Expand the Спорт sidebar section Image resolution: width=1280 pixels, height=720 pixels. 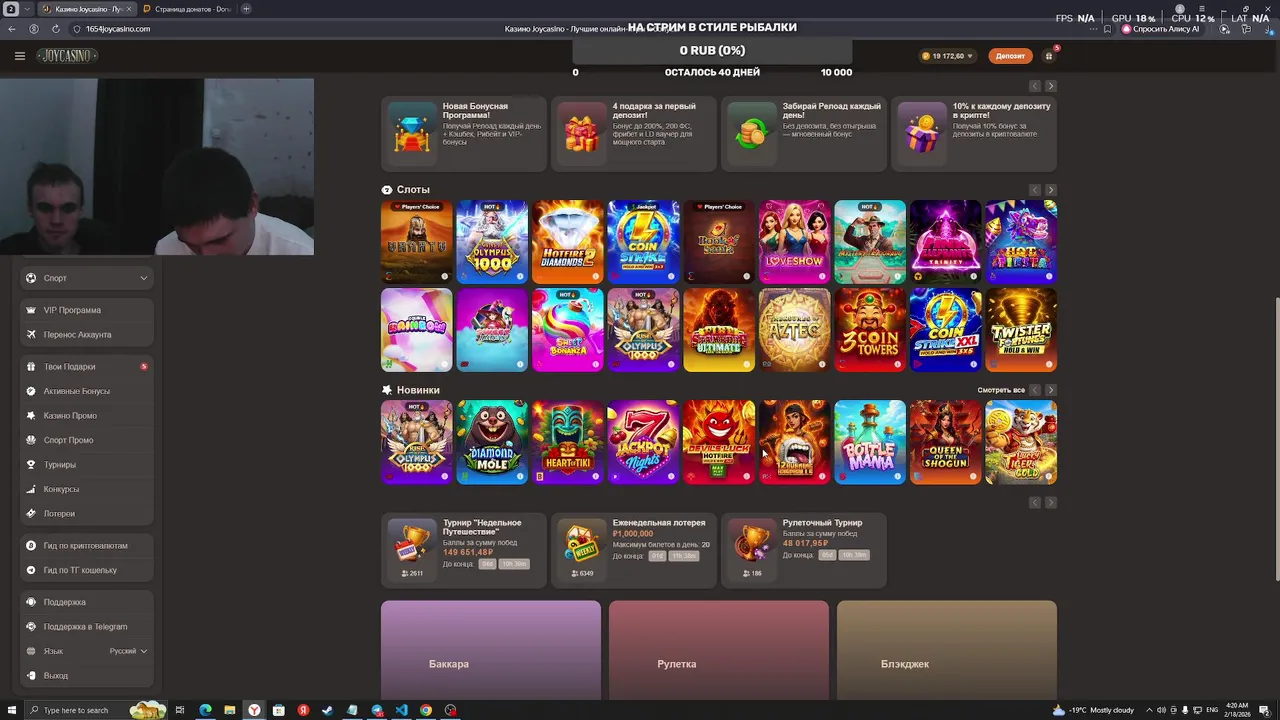point(87,278)
